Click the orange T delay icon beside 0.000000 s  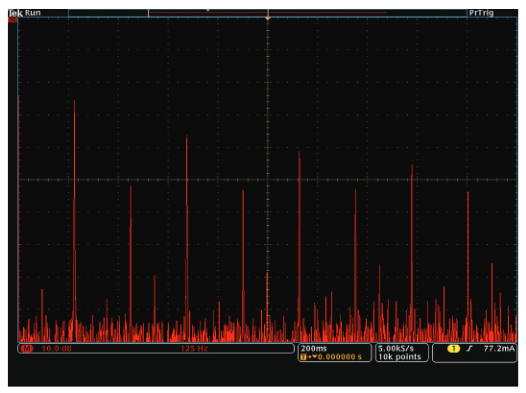click(304, 357)
